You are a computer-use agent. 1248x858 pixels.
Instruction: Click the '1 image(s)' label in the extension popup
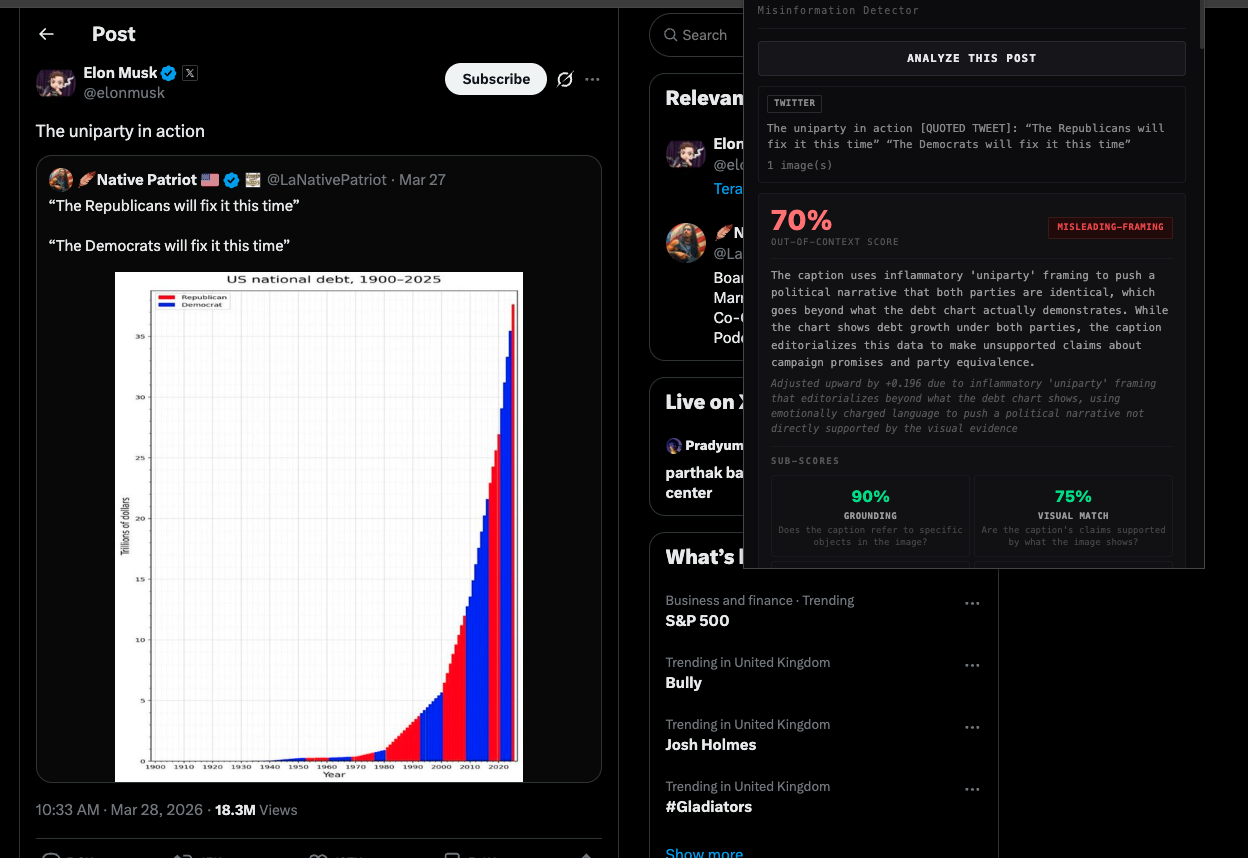tap(799, 165)
